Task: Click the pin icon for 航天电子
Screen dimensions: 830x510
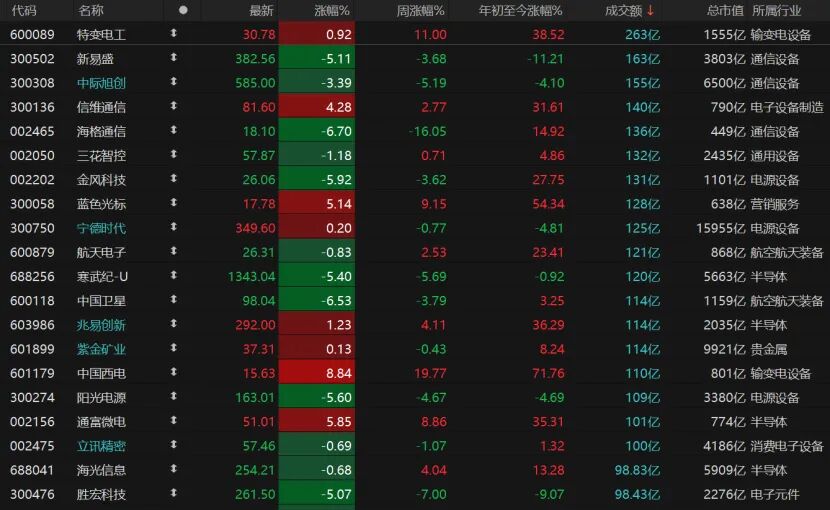Action: coord(173,251)
